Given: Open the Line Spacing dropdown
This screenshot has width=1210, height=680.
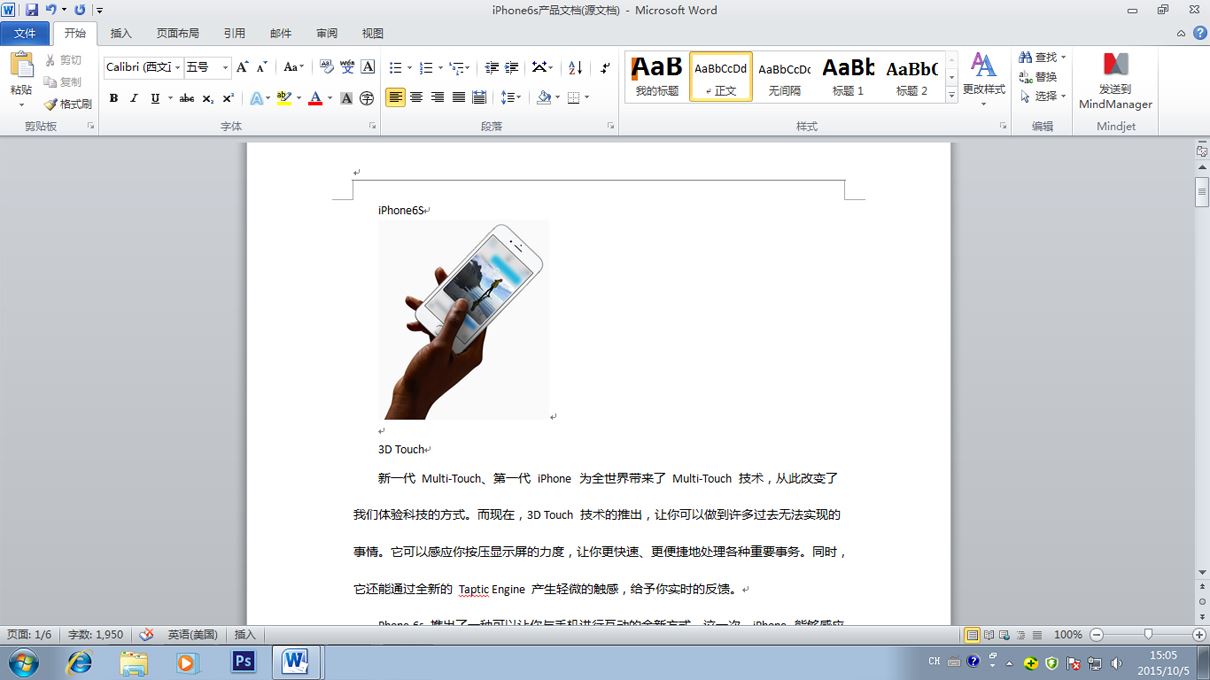Looking at the screenshot, I should click(510, 97).
